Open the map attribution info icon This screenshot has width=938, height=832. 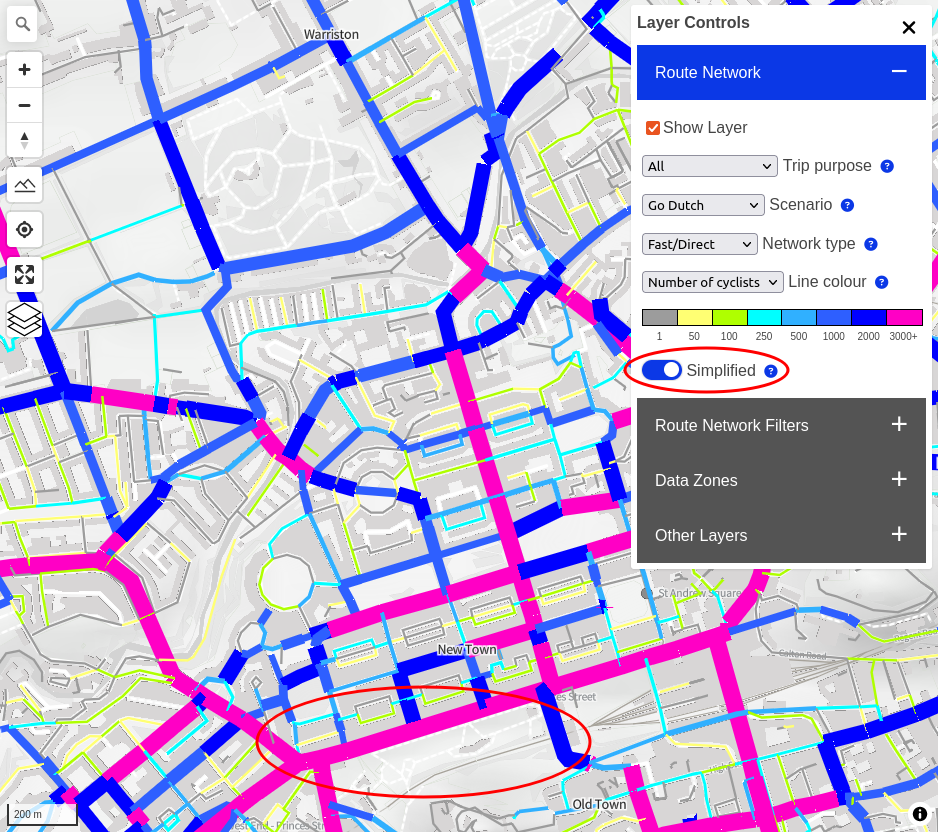(919, 814)
